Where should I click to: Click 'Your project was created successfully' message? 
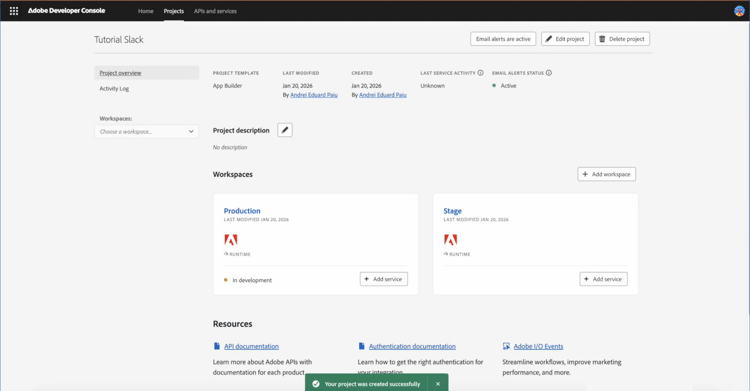pos(372,384)
